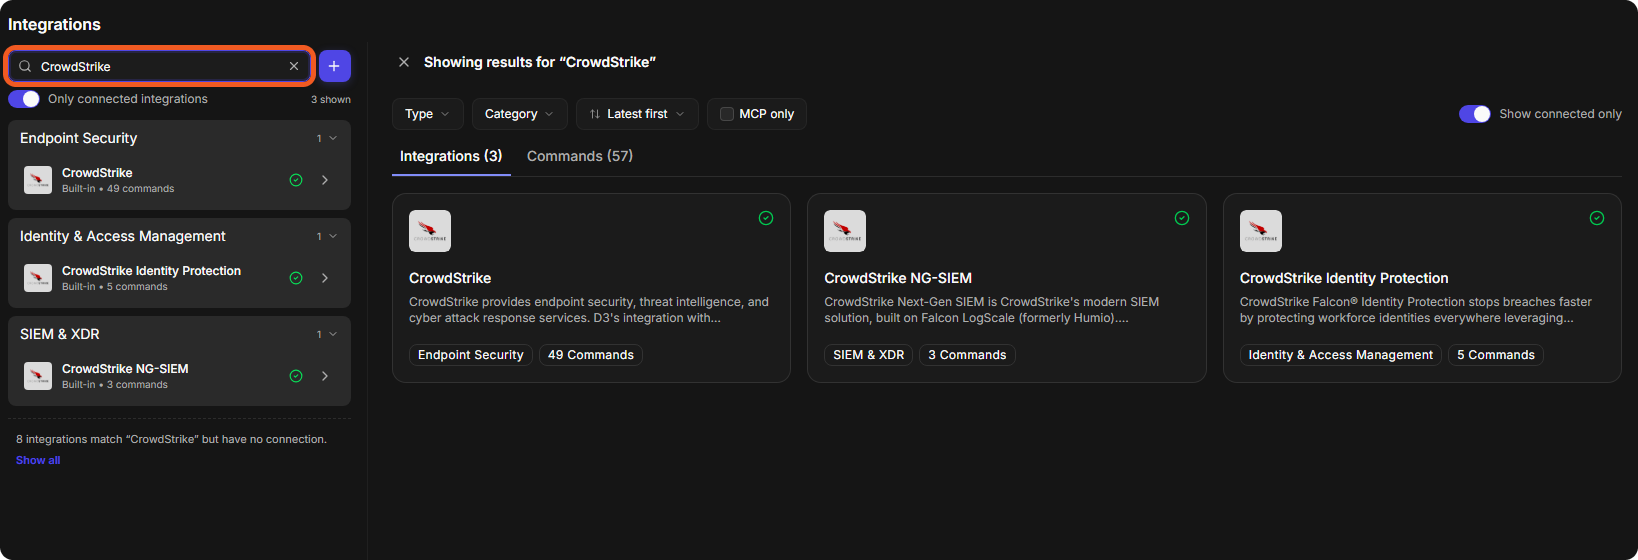Close the search results view
1638x560 pixels.
(404, 62)
